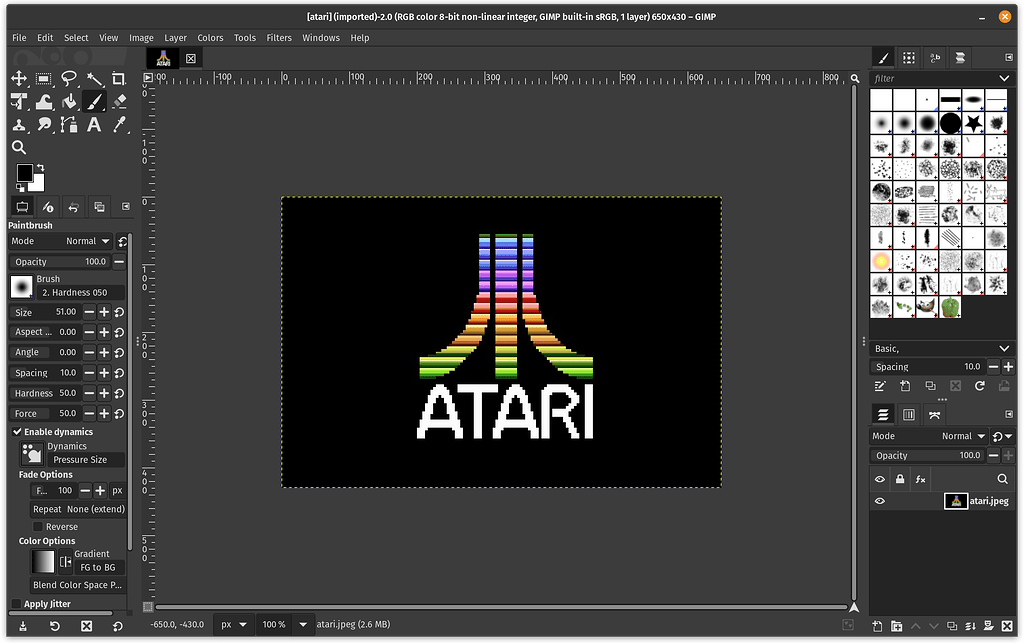Image resolution: width=1024 pixels, height=643 pixels.
Task: Choose the Crop tool
Action: (119, 79)
